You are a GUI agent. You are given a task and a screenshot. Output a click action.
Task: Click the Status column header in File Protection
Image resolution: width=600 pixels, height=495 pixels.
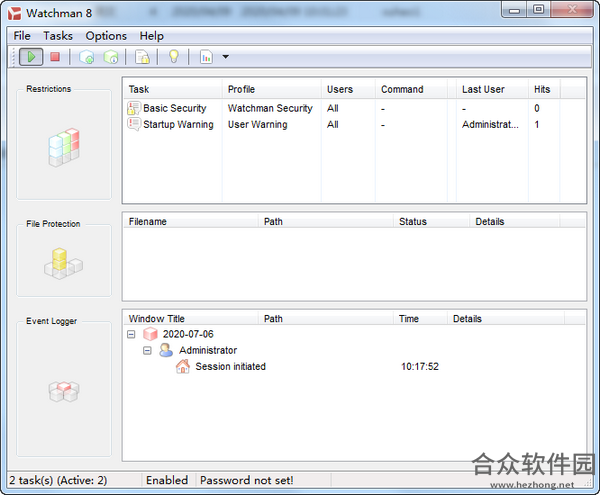pyautogui.click(x=432, y=221)
